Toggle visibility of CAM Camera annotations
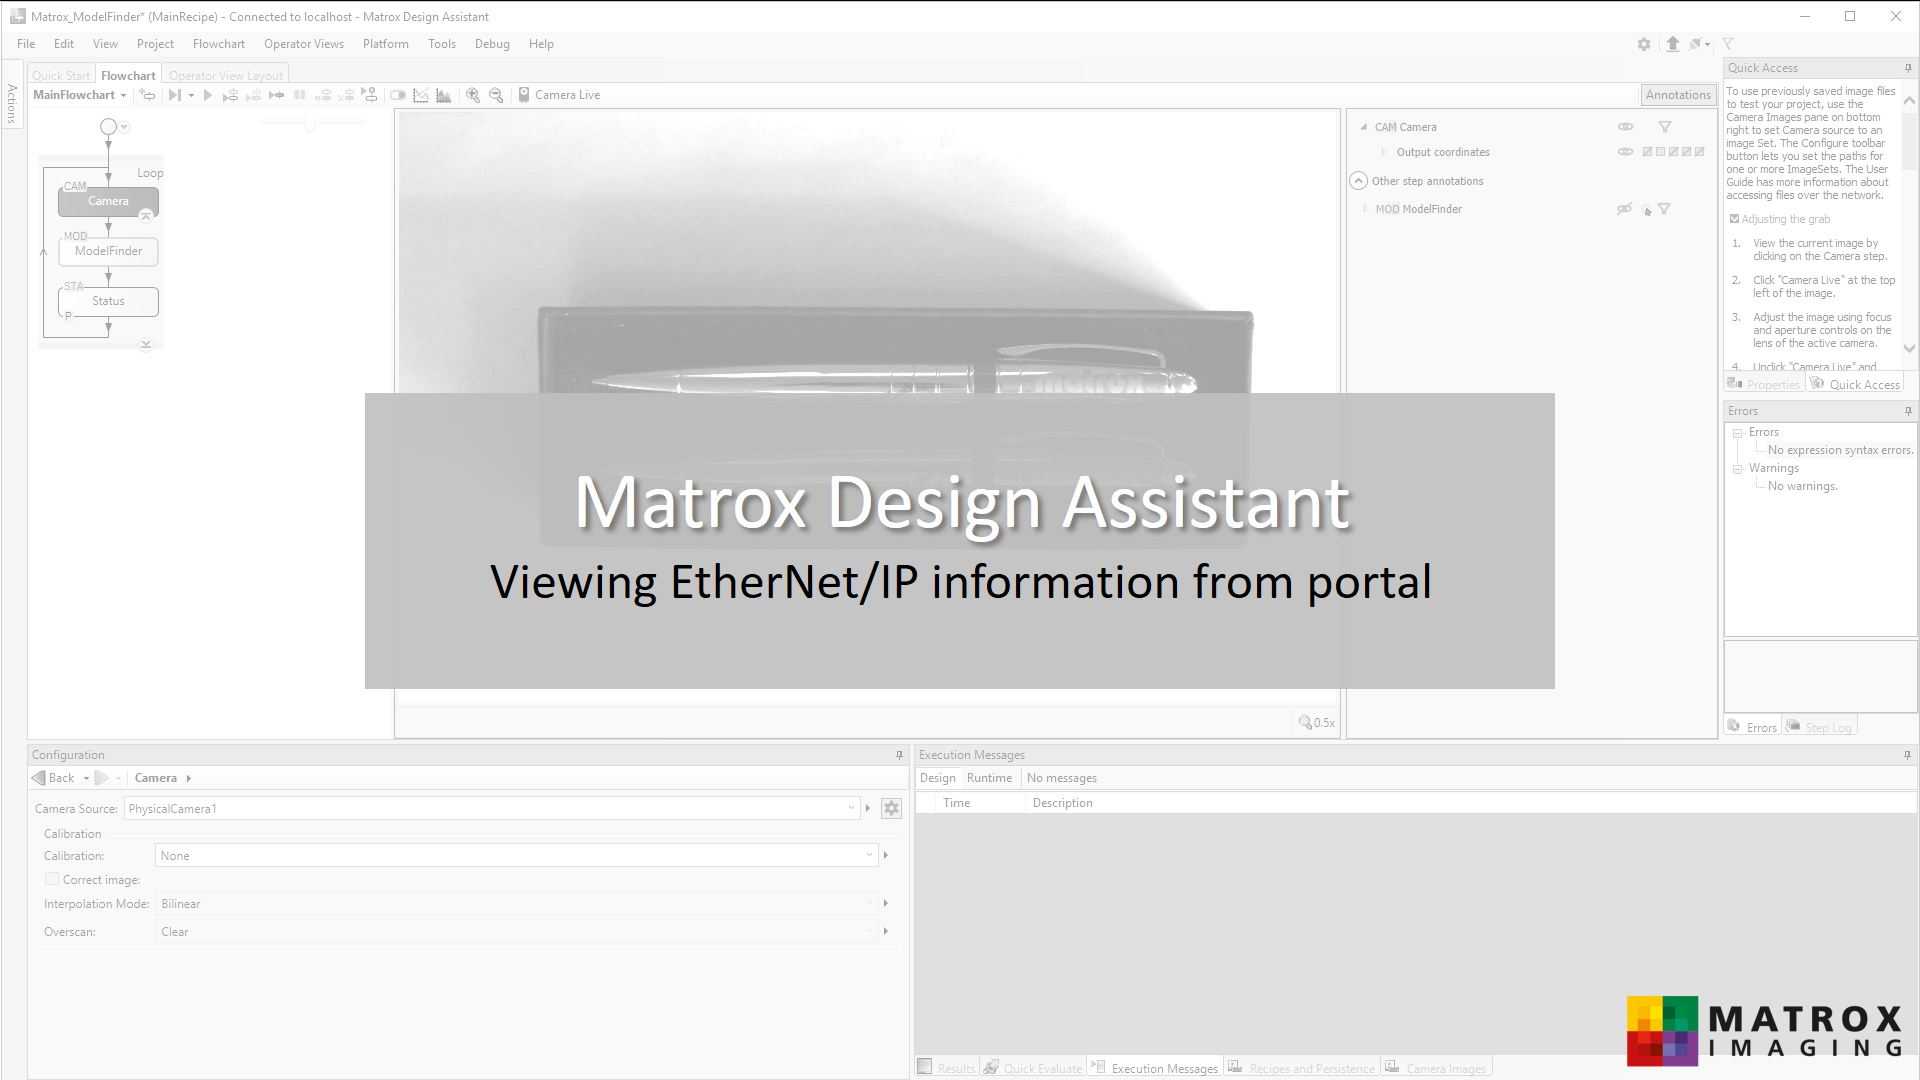This screenshot has height=1080, width=1920. click(x=1626, y=127)
